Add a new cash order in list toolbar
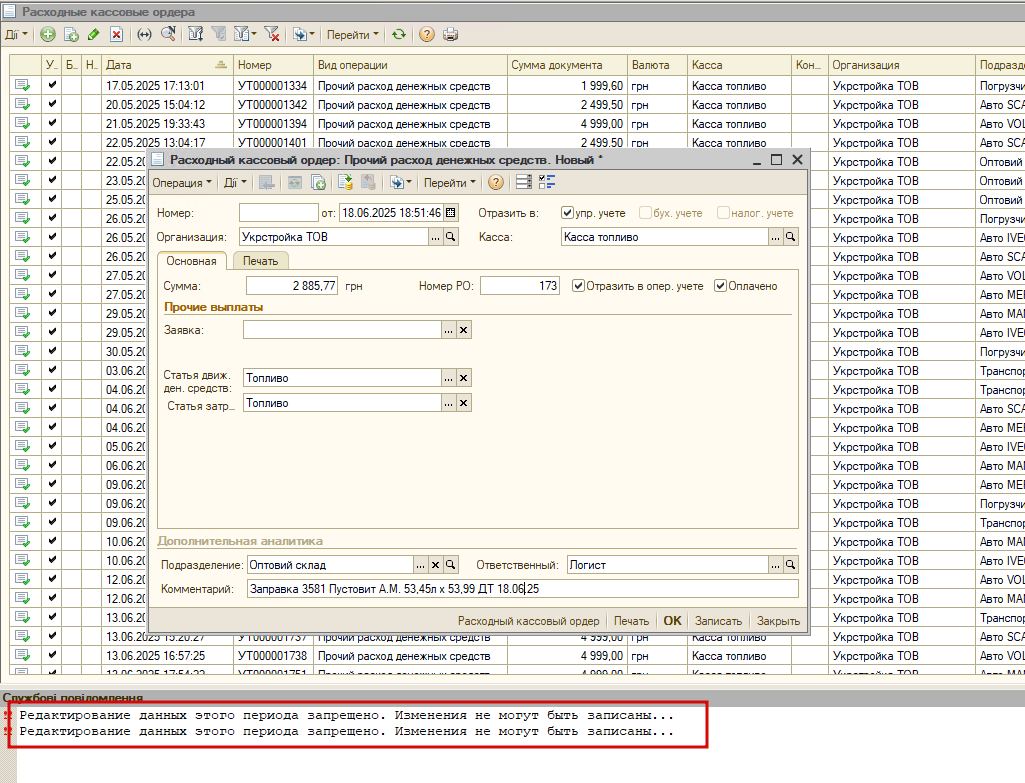The image size is (1025, 783). point(48,35)
